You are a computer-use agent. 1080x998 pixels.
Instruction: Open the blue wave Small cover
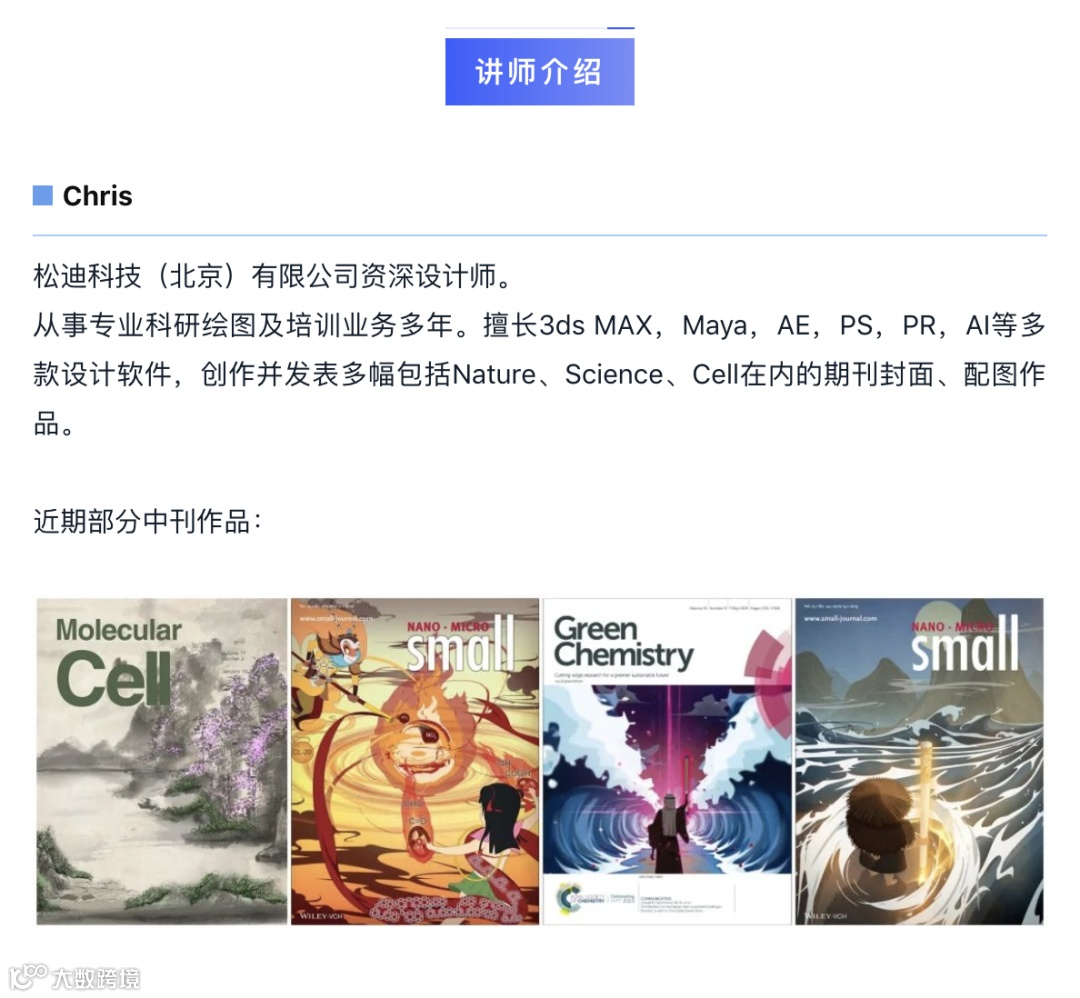point(920,761)
